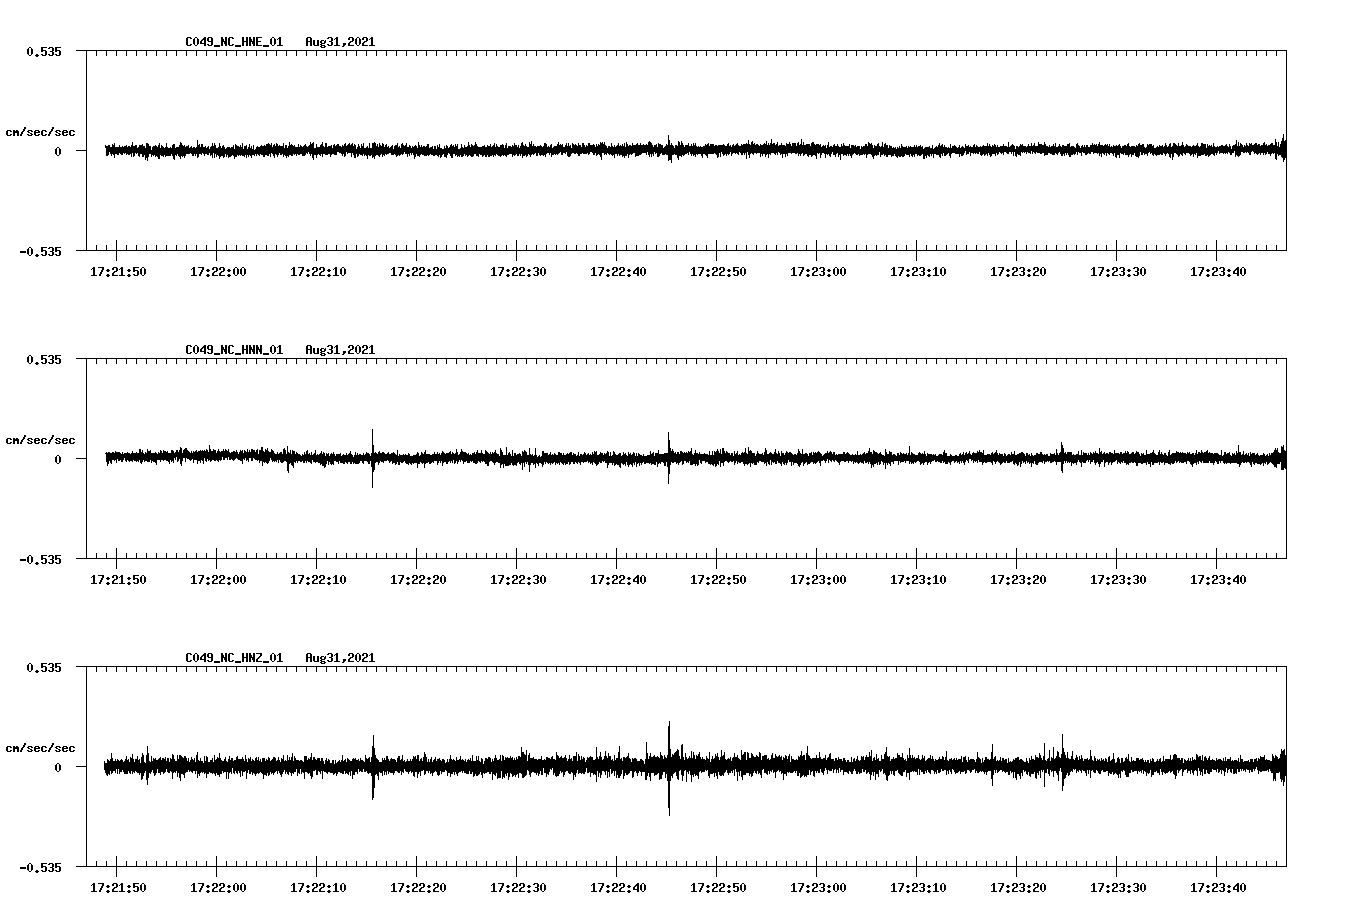Click 17:22:00 time label under HNE plot
1358x924 pixels.
(218, 271)
